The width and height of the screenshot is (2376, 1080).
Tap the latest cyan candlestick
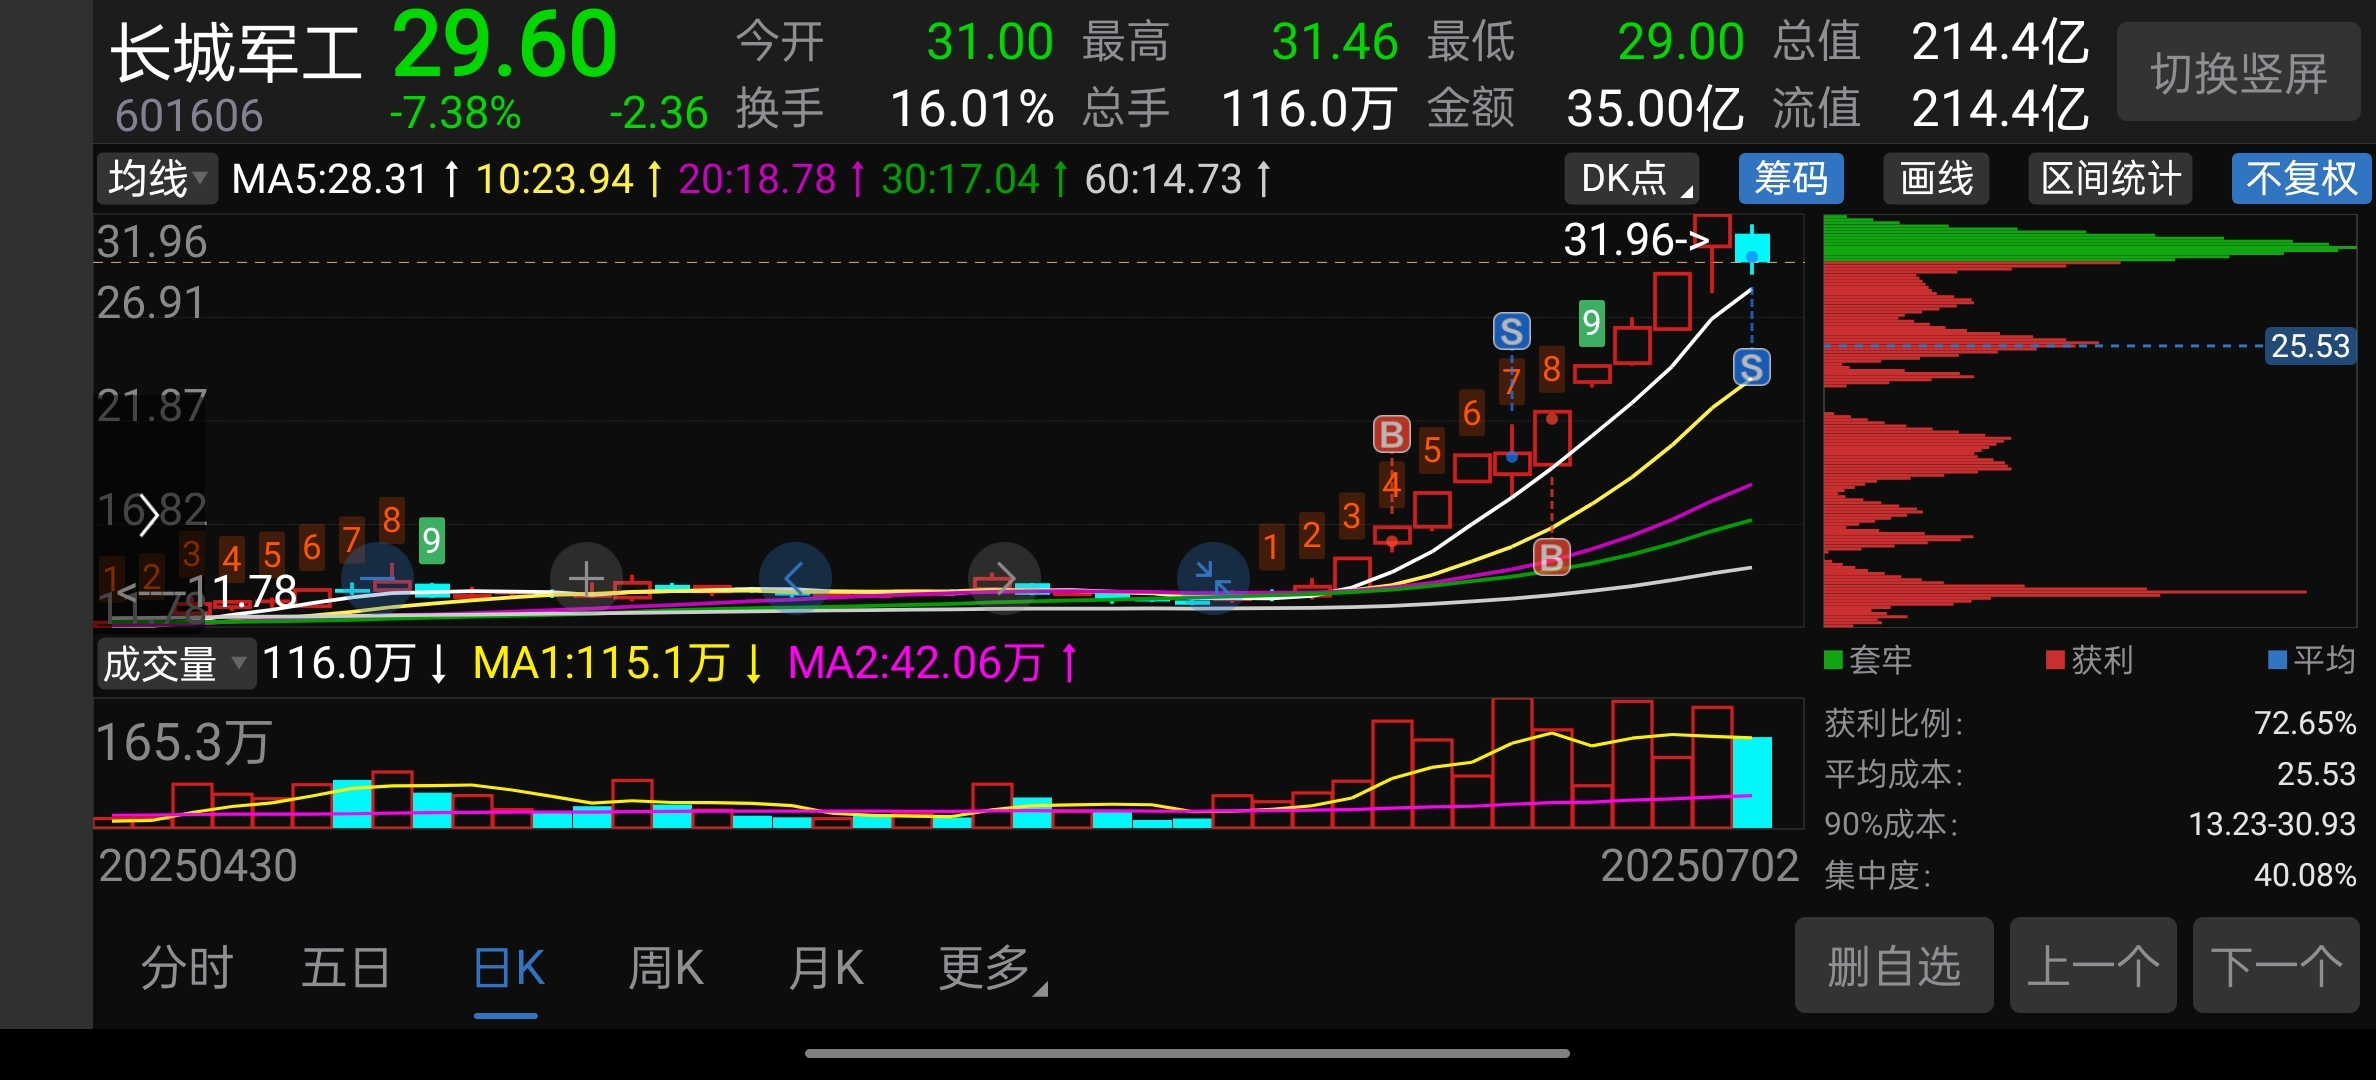click(x=1752, y=247)
